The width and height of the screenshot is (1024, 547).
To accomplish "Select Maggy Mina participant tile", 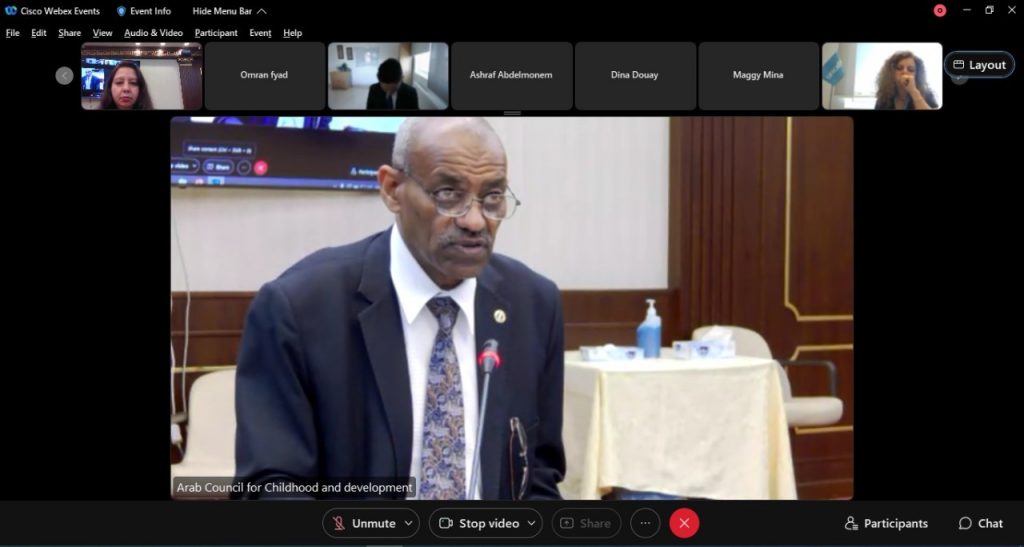I will click(758, 76).
